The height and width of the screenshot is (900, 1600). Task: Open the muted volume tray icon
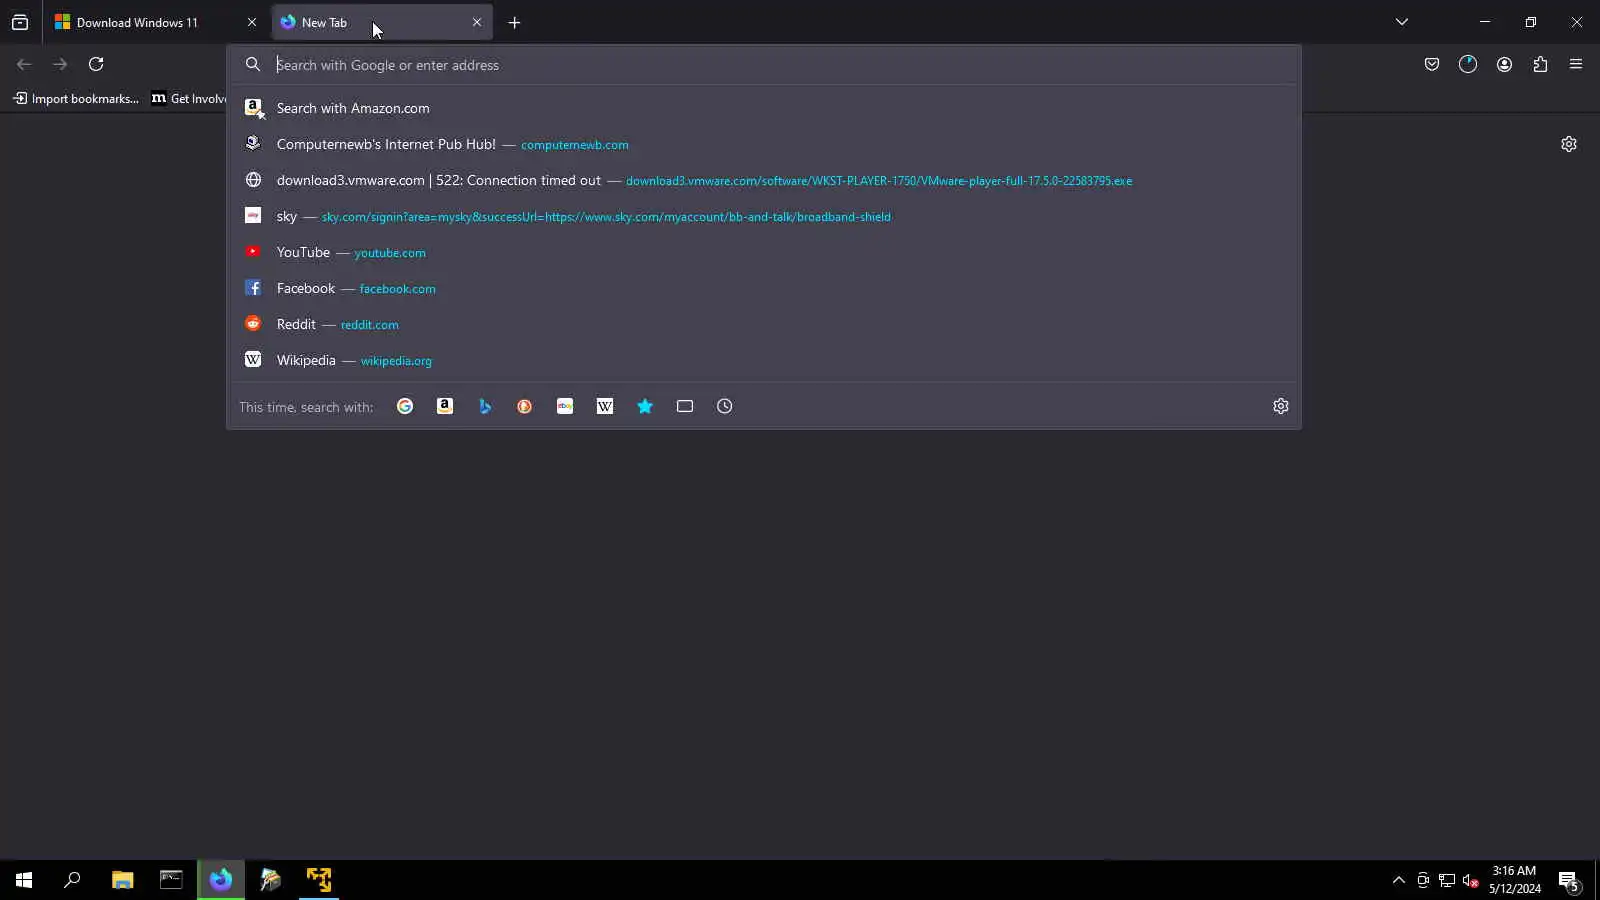(x=1471, y=880)
